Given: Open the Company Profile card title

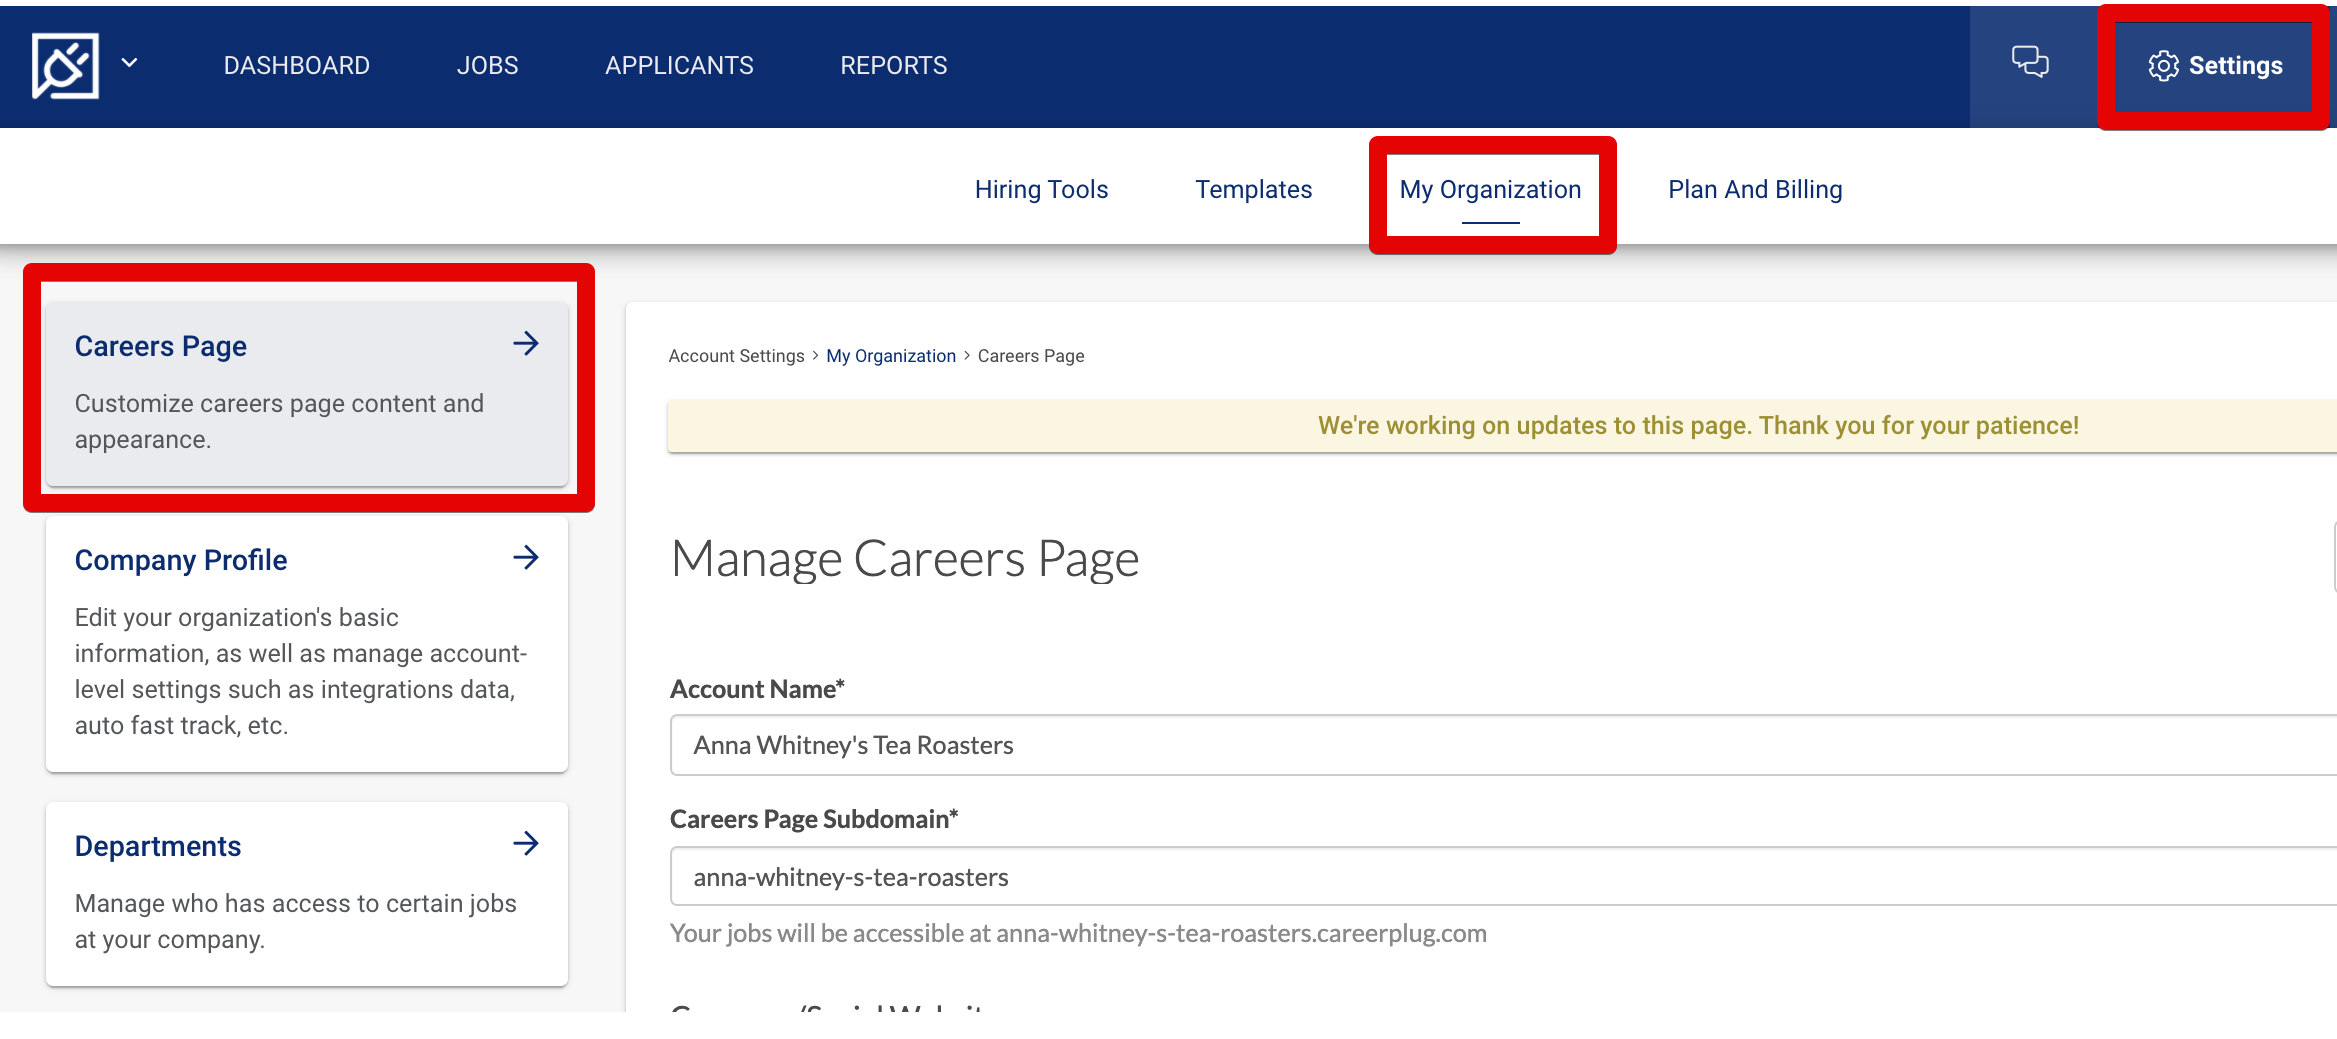Looking at the screenshot, I should point(181,560).
